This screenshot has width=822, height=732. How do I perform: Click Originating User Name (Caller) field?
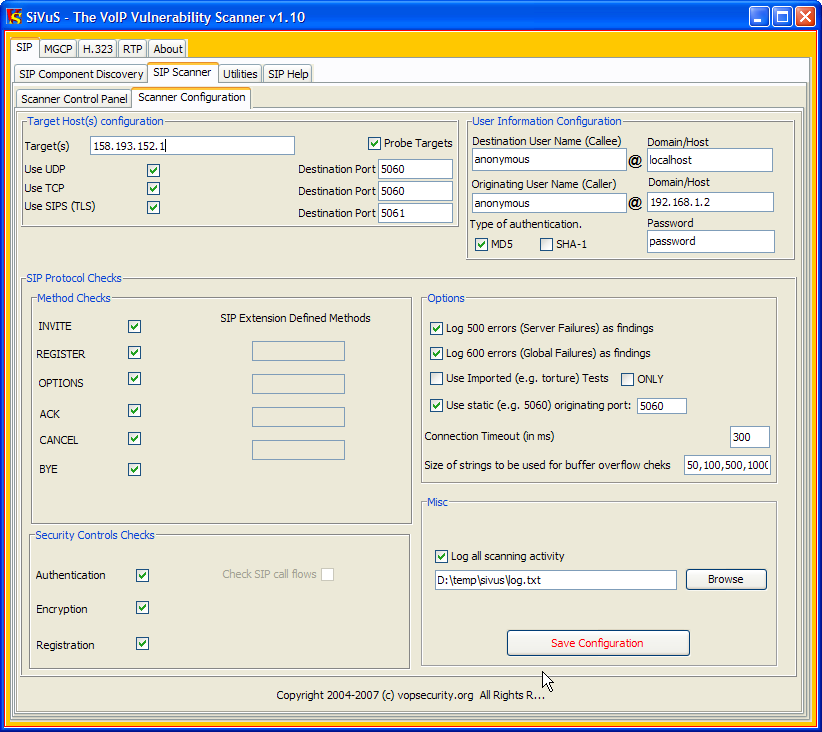(x=549, y=203)
